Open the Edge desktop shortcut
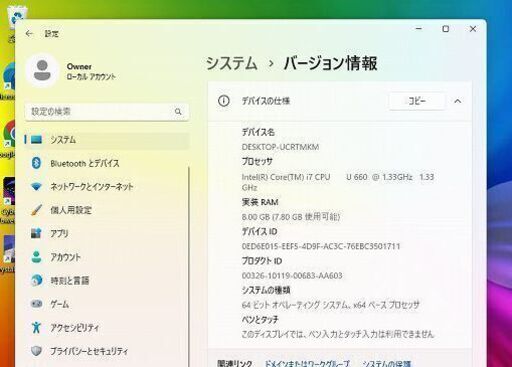512x367 pixels. click(9, 77)
